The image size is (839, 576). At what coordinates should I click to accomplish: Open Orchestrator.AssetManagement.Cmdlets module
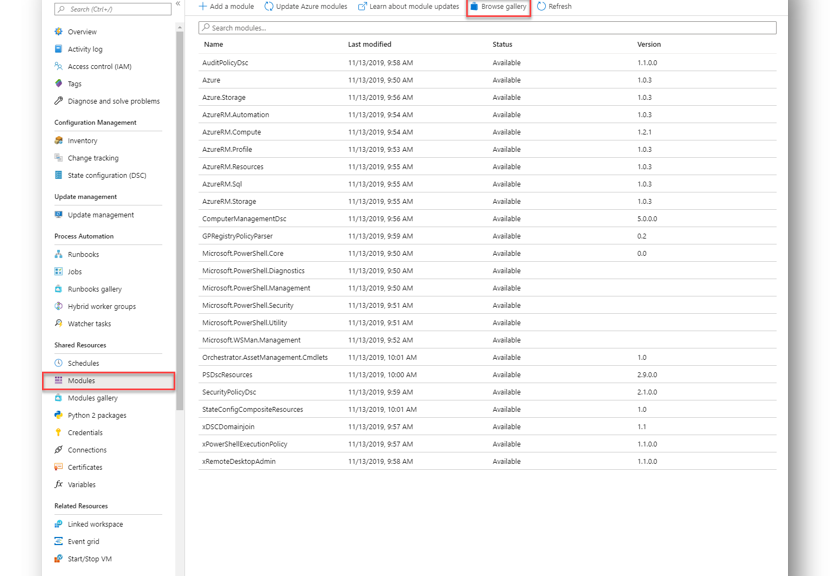487,357
